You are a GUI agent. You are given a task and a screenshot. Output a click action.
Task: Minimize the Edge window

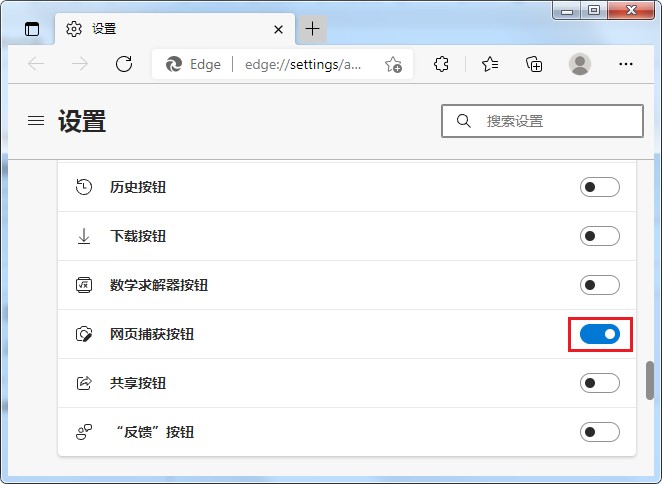tap(567, 10)
